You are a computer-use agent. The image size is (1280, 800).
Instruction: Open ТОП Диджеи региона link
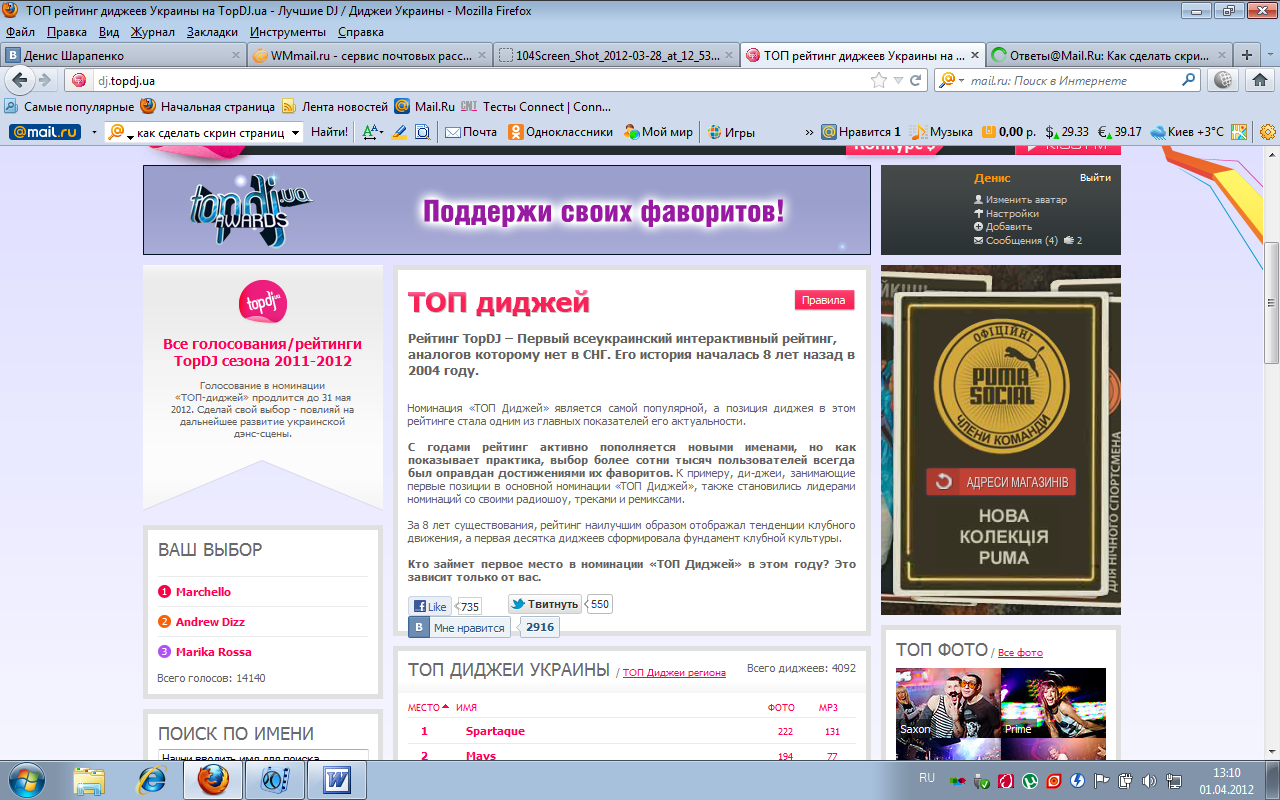click(x=674, y=673)
